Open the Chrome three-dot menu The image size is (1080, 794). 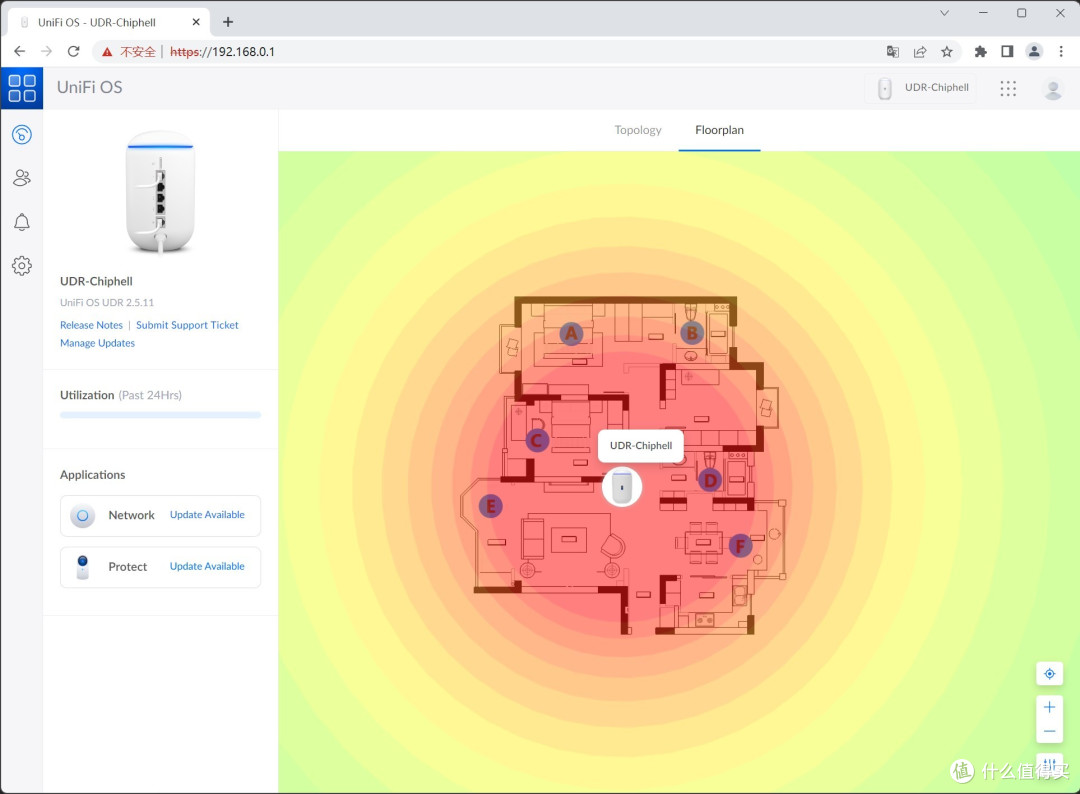click(1061, 51)
